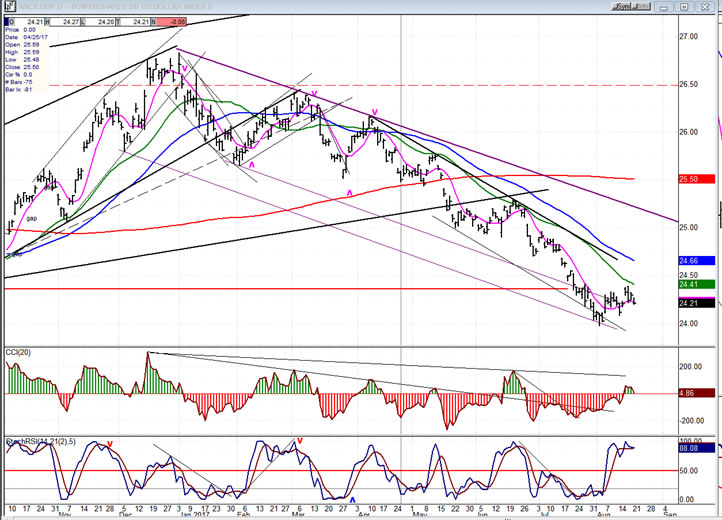The image size is (722, 520).
Task: Click the blue up-arrow marker in StochRSI panel
Action: point(353,499)
